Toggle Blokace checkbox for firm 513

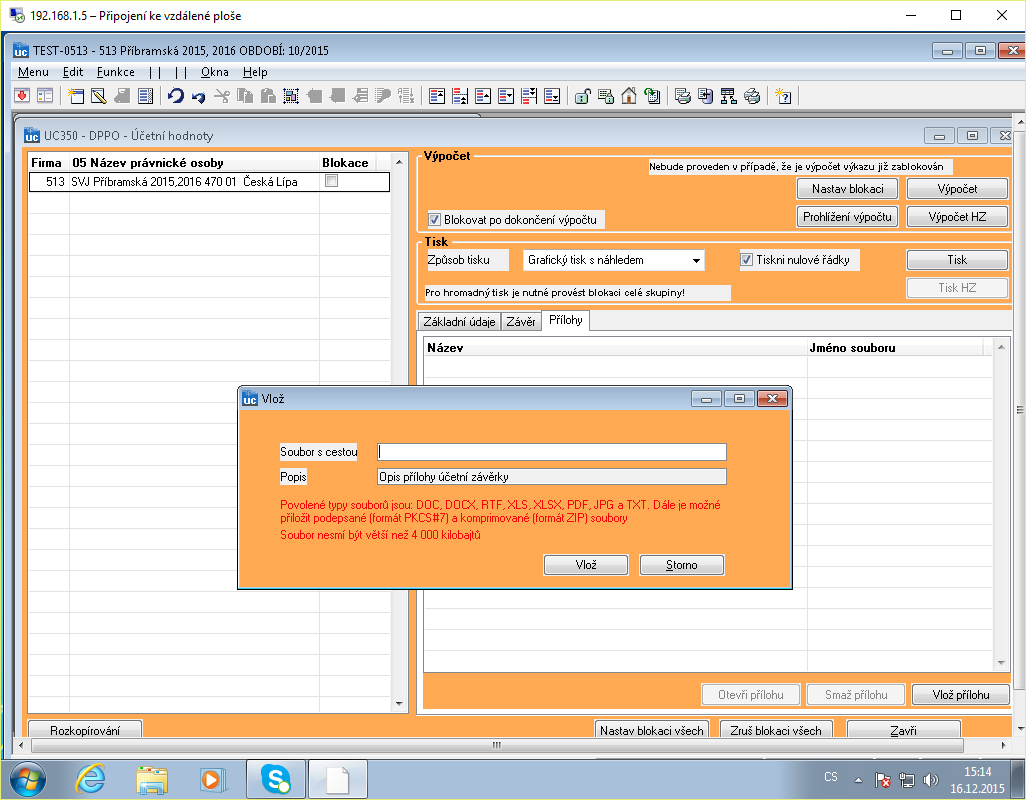point(332,181)
